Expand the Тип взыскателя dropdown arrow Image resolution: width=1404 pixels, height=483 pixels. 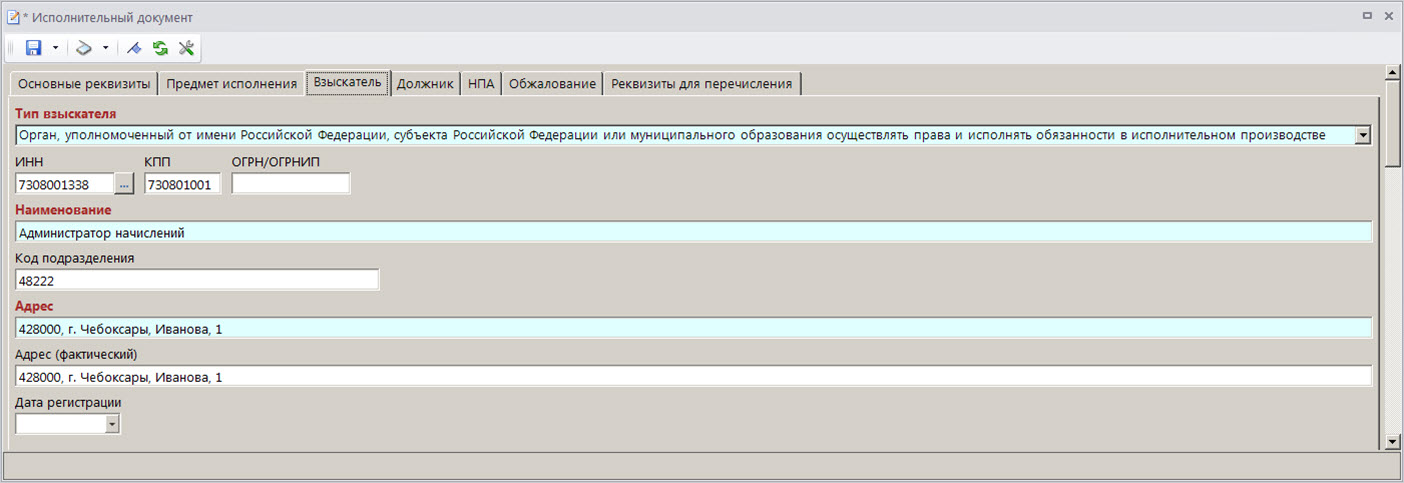(x=1363, y=136)
